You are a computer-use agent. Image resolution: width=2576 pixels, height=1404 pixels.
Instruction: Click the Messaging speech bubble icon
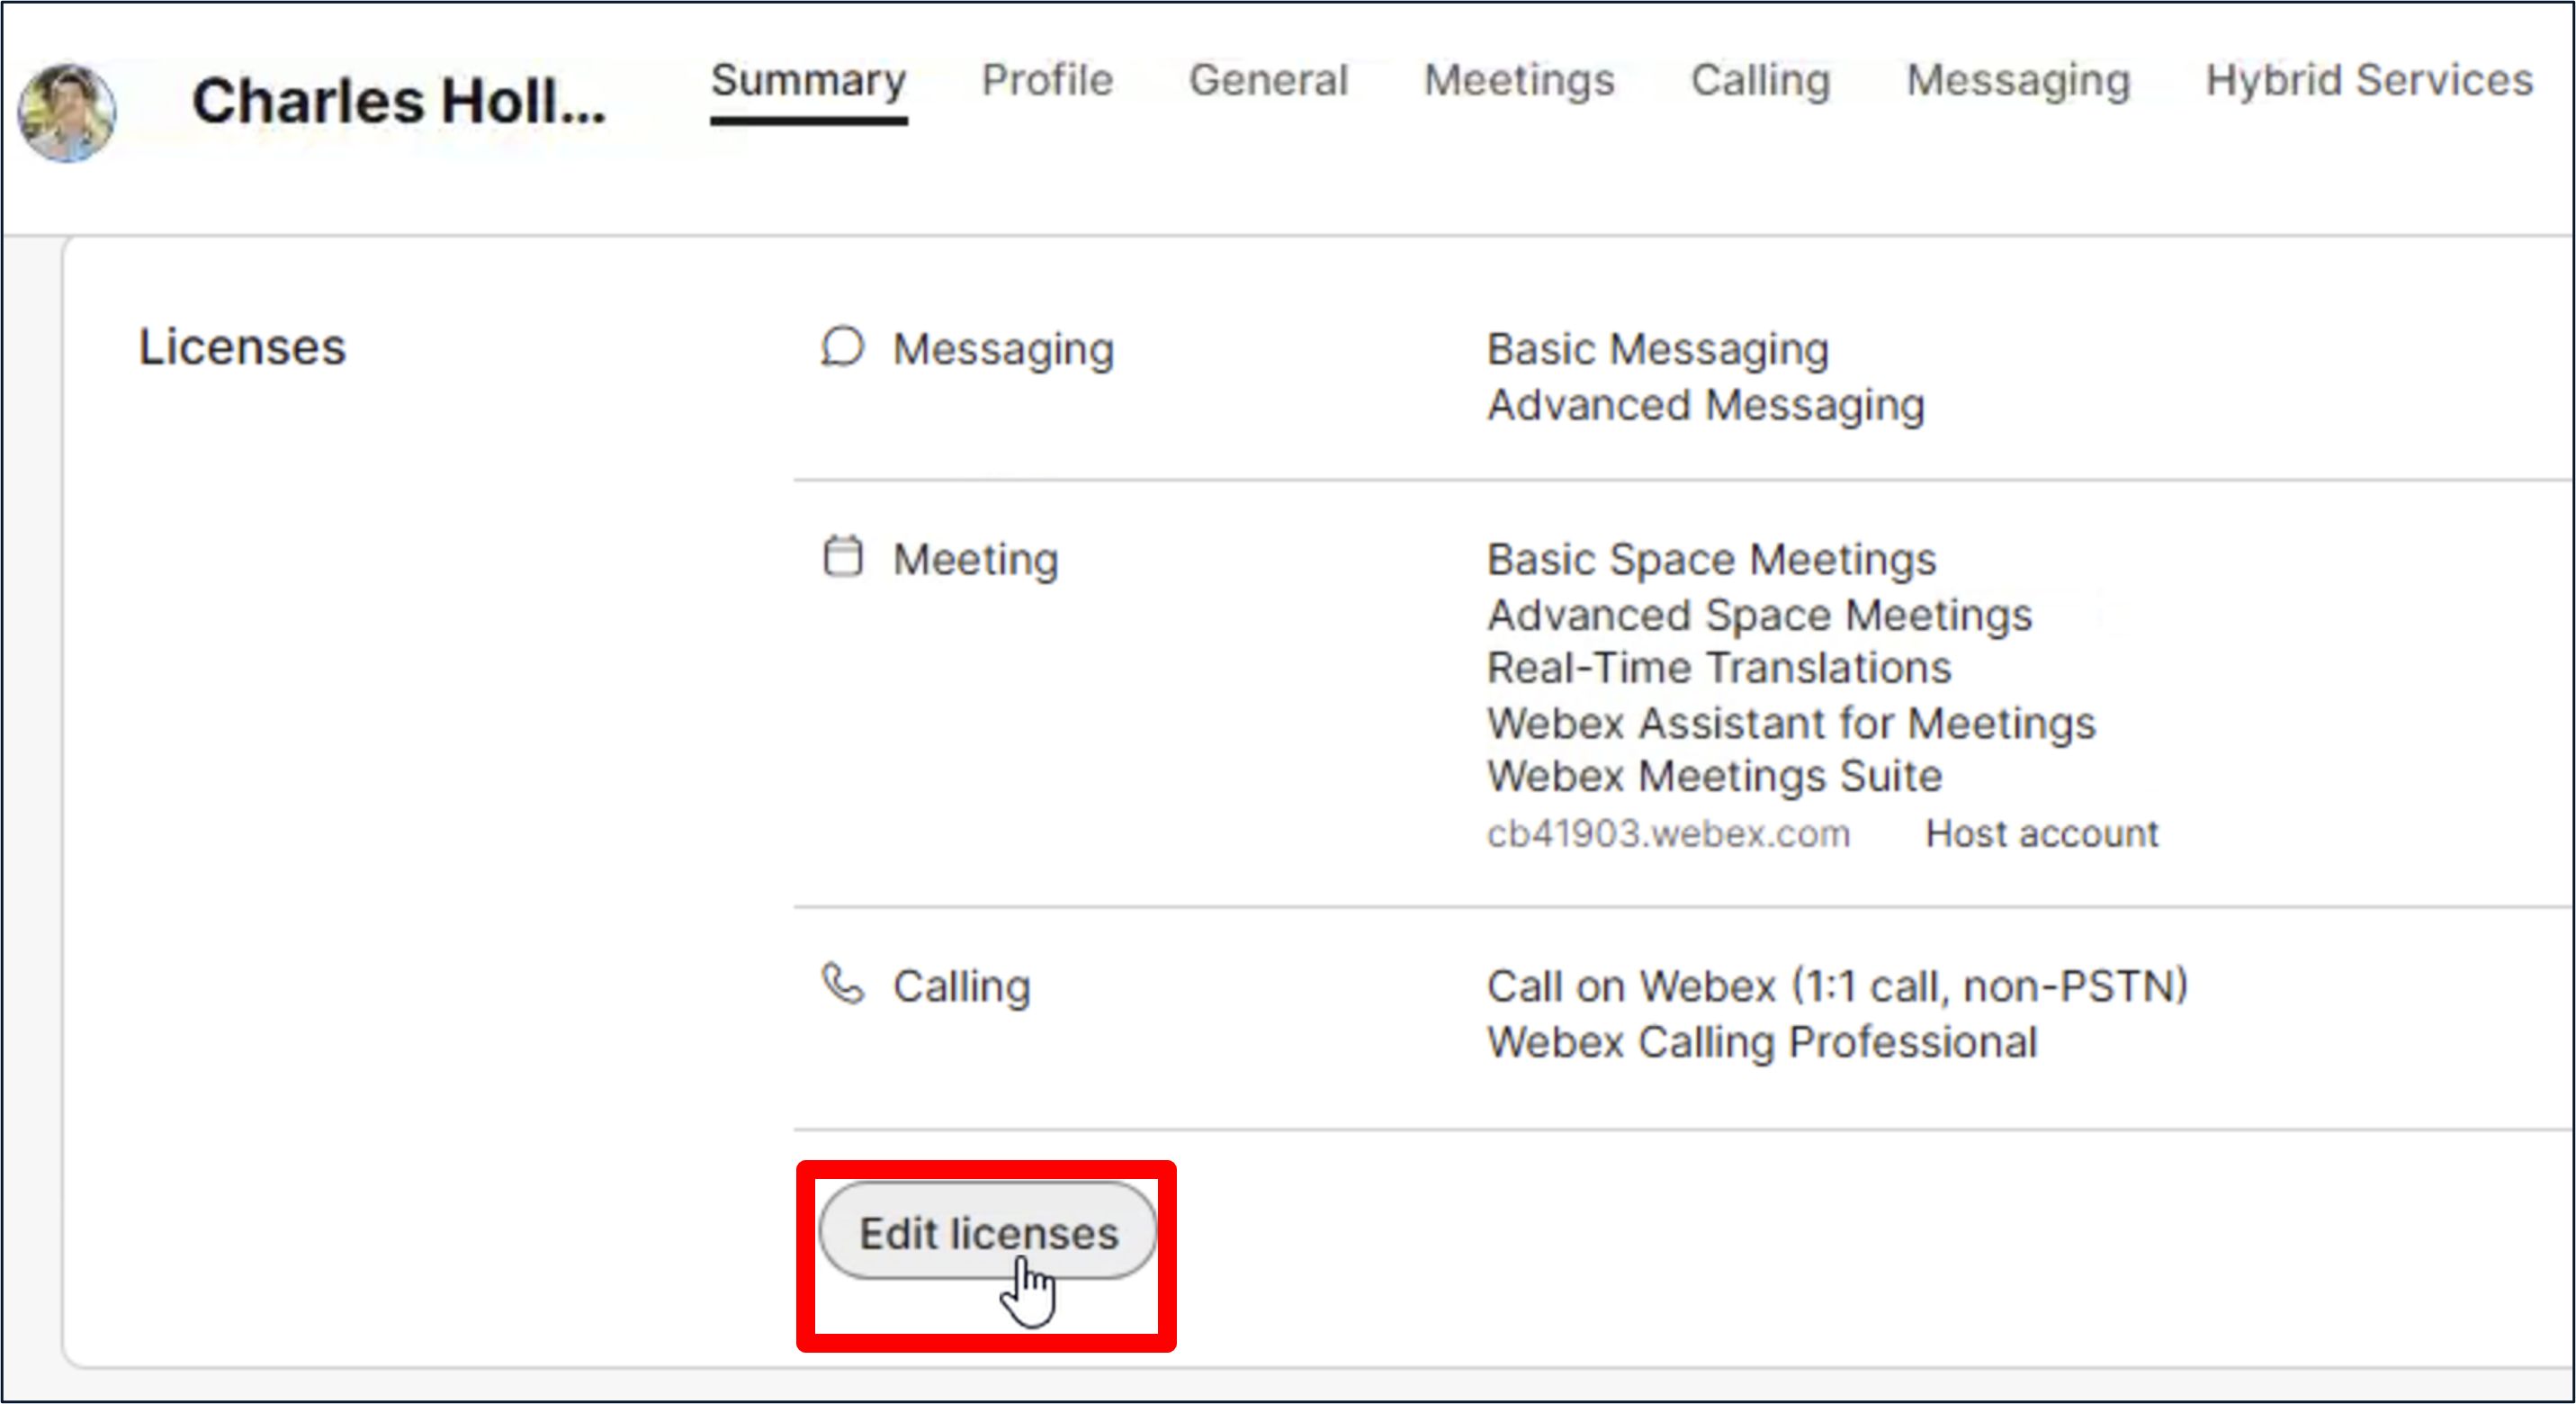pyautogui.click(x=842, y=348)
